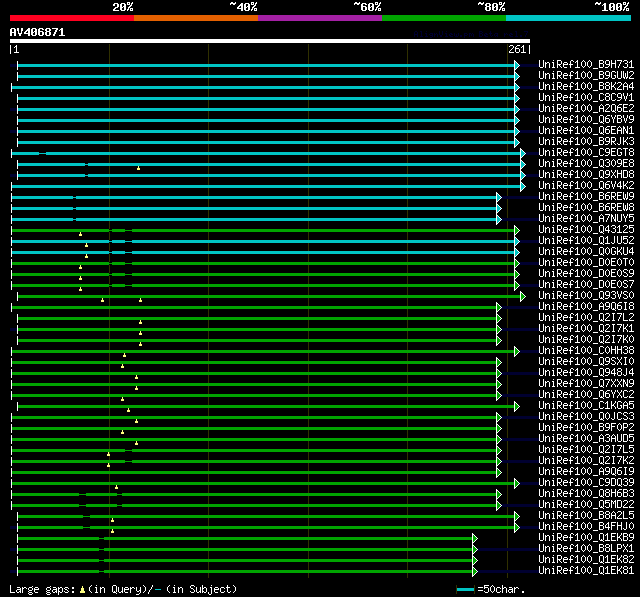Select the UniRef100_Q948J4 entry
Screen dimensions: 640x597
click(586, 373)
